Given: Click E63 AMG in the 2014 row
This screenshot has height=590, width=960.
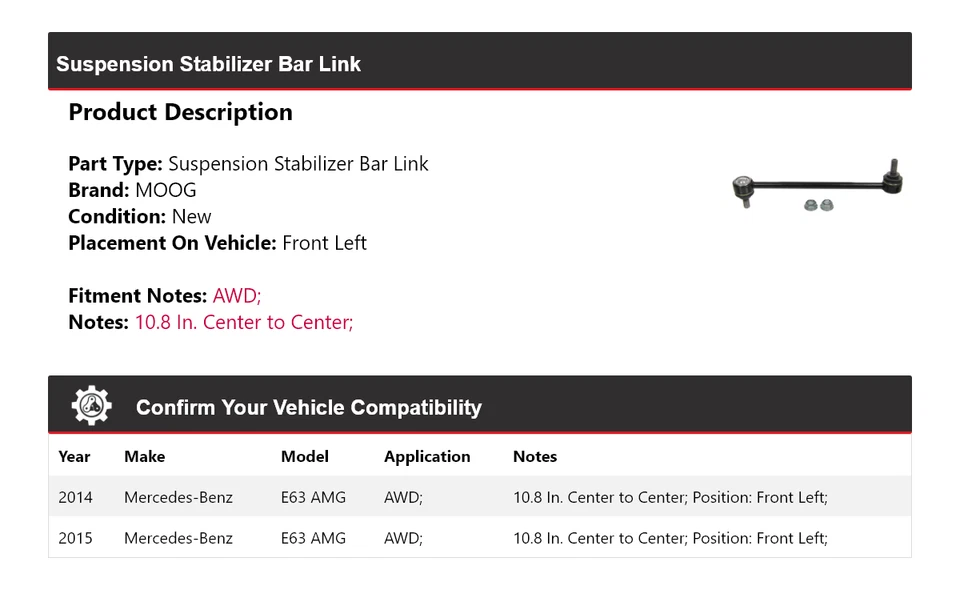Looking at the screenshot, I should click(x=313, y=497).
